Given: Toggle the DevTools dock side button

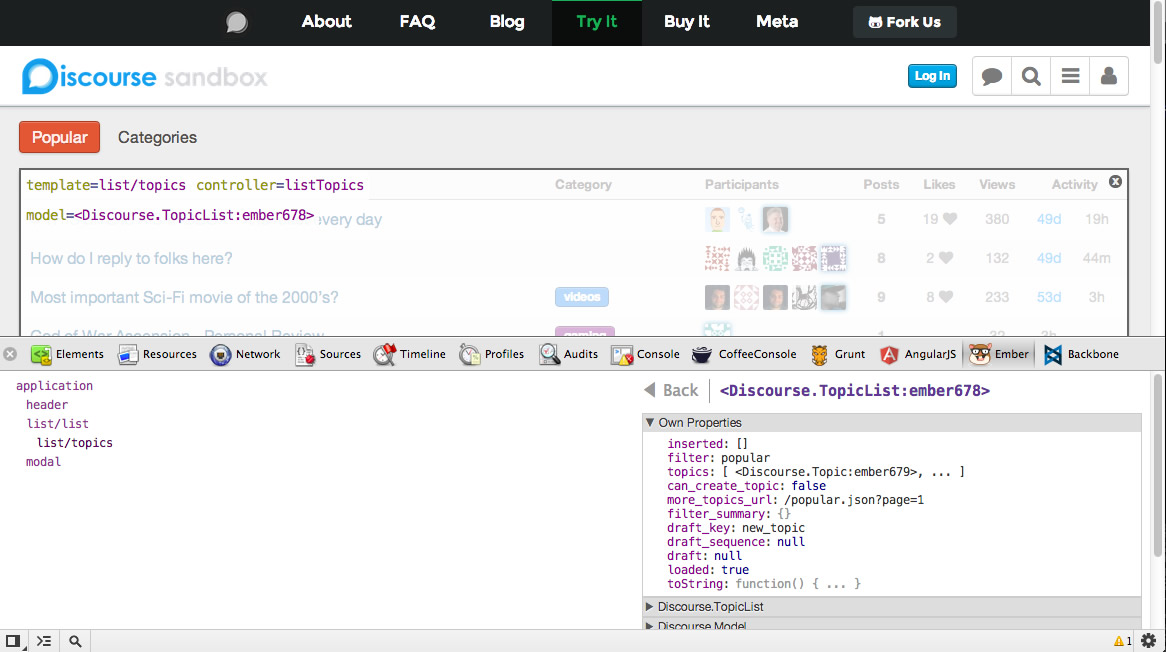Looking at the screenshot, I should (x=14, y=641).
